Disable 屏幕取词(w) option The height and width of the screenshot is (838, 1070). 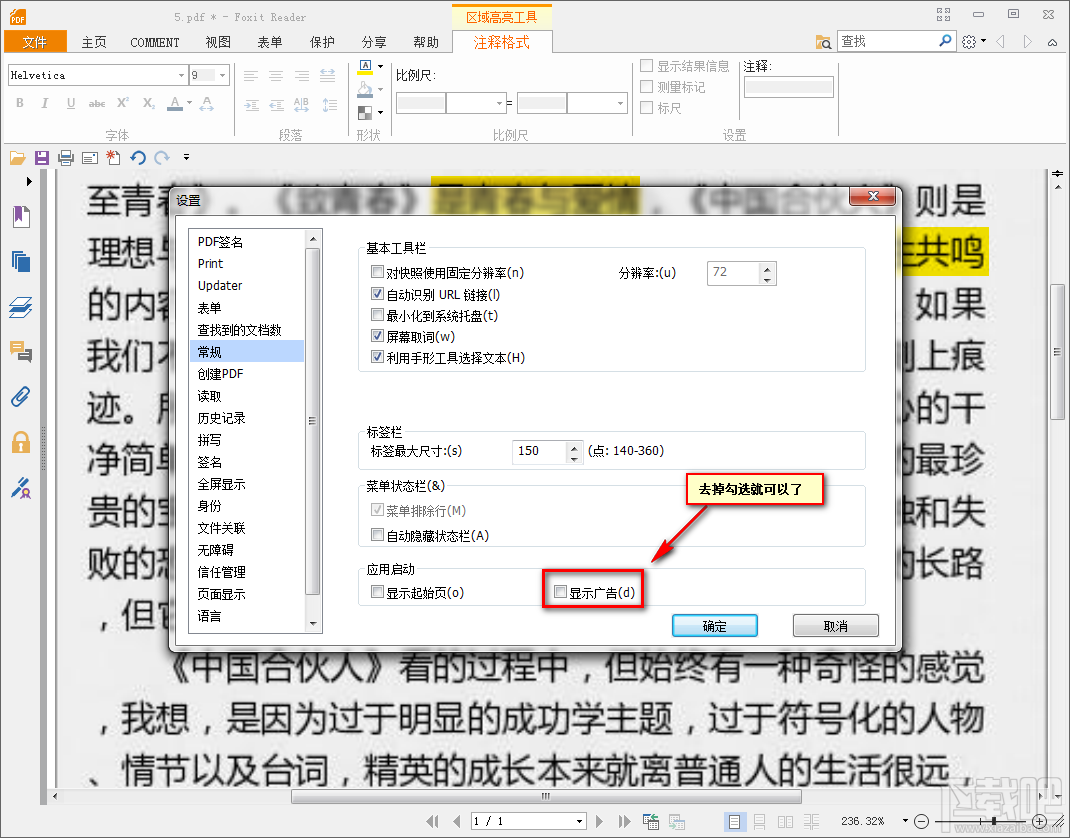377,336
